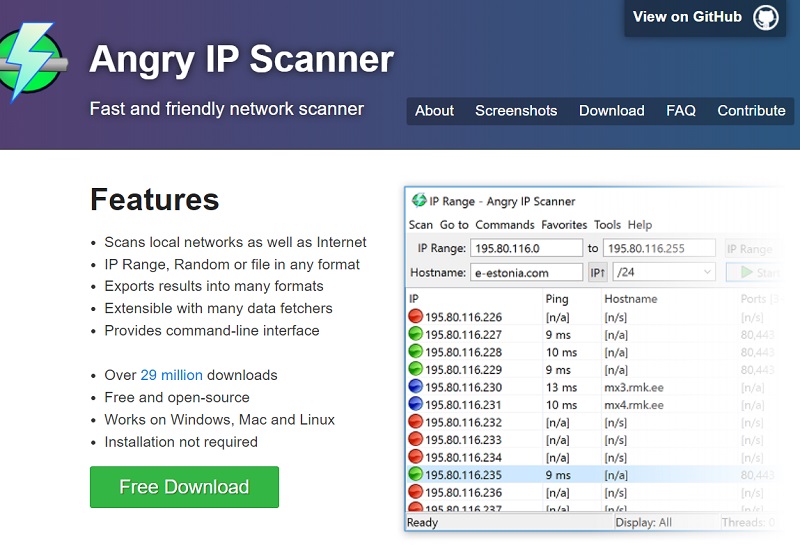
Task: Click green status dot for 195.80.116.228
Action: tap(416, 351)
